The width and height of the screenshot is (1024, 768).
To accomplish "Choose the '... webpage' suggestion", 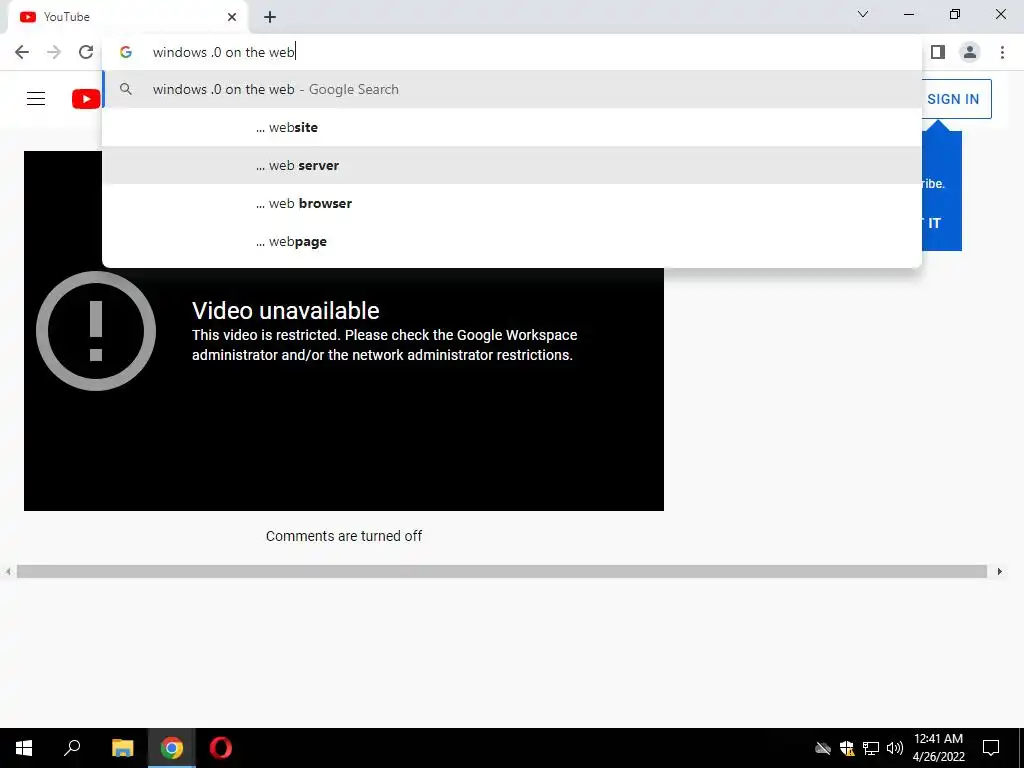I will (512, 241).
